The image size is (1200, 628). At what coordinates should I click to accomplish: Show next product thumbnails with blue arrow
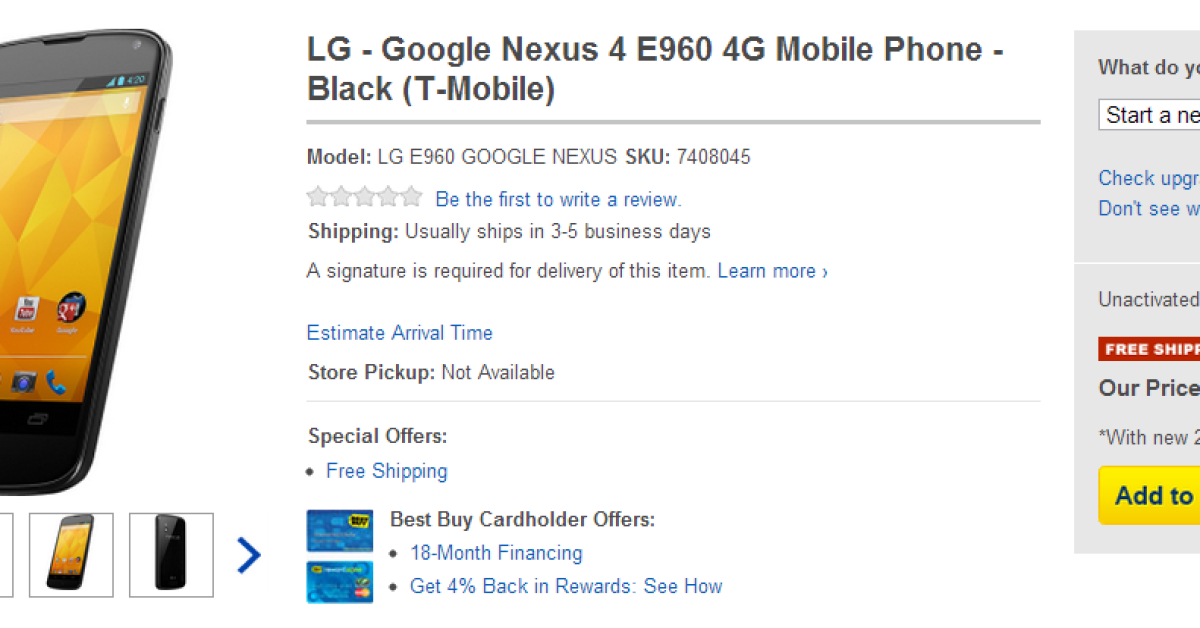tap(249, 555)
